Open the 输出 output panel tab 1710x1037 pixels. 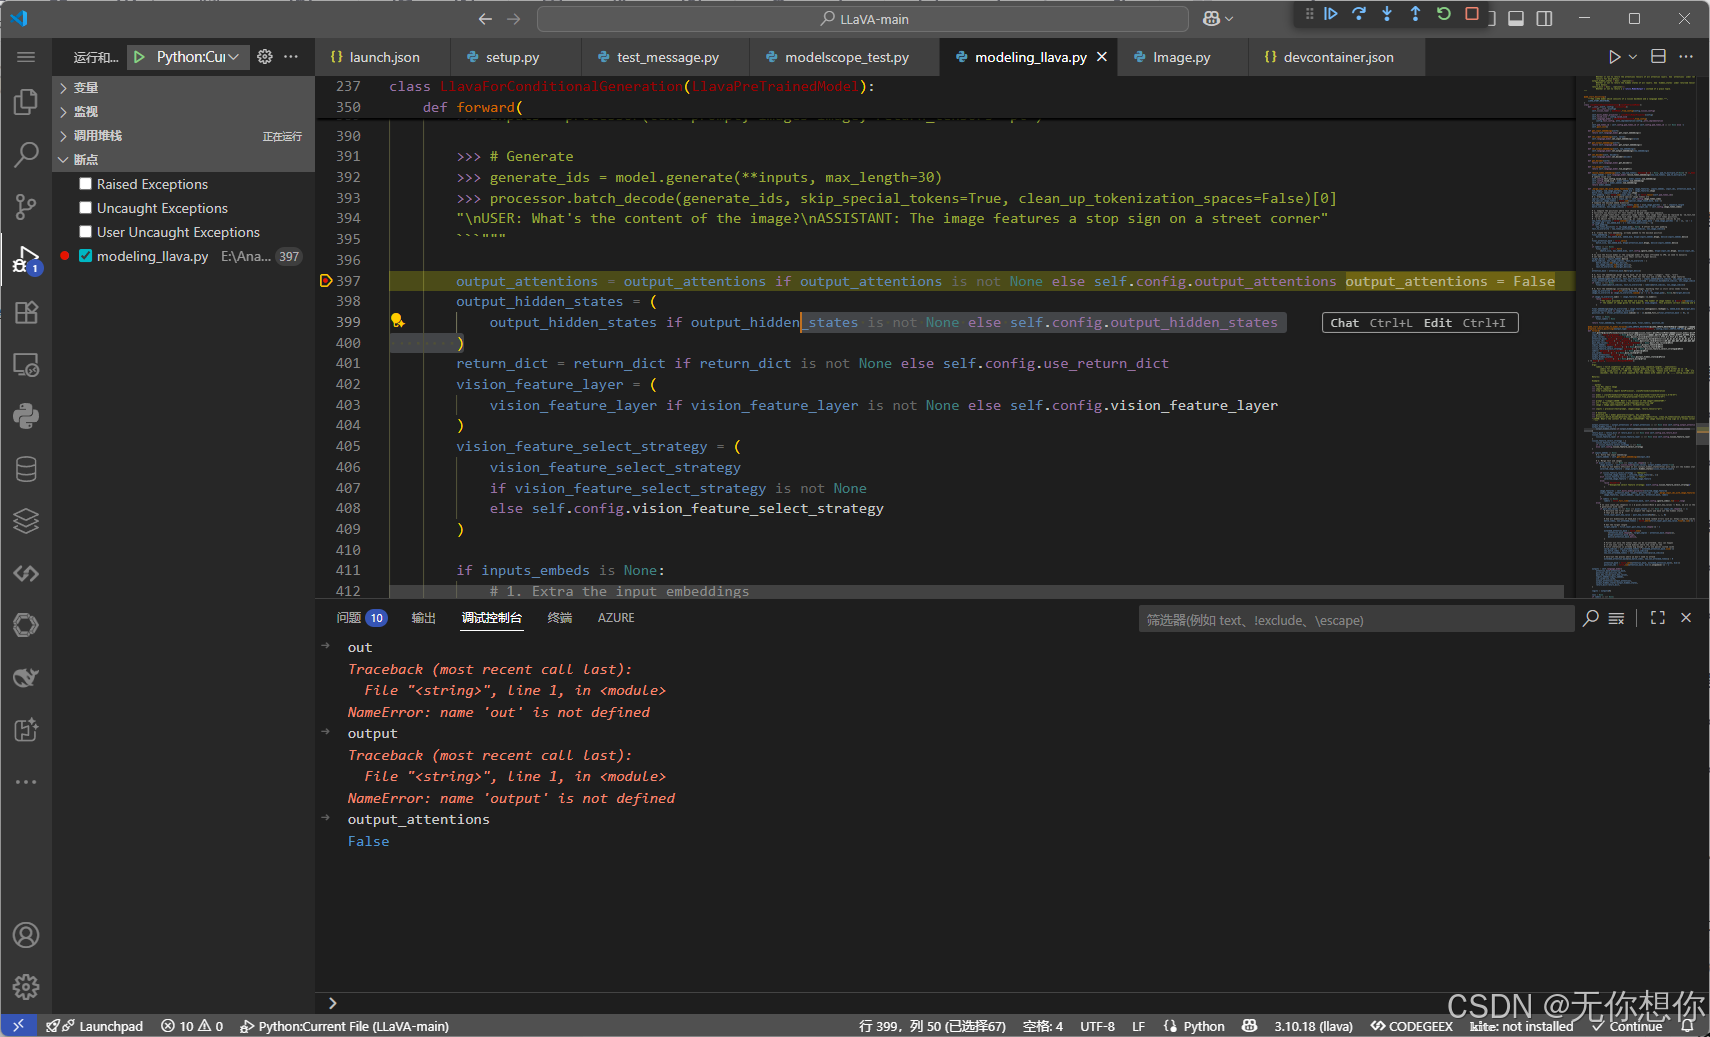pyautogui.click(x=423, y=618)
